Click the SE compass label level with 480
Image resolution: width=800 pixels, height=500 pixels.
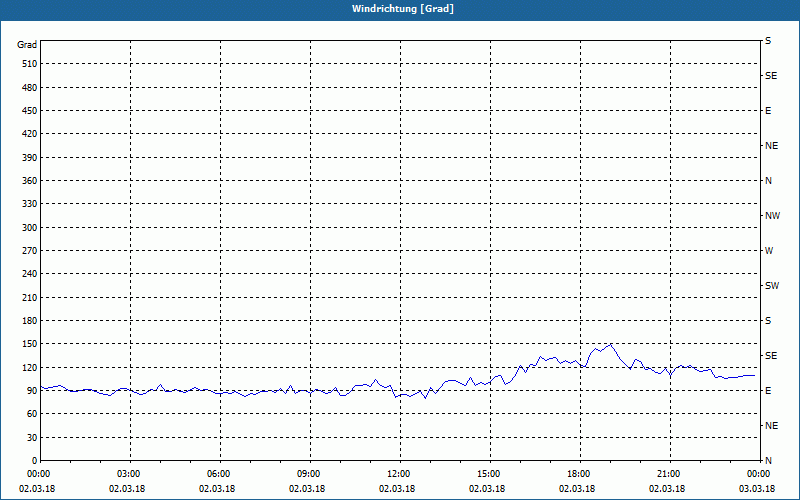point(771,76)
